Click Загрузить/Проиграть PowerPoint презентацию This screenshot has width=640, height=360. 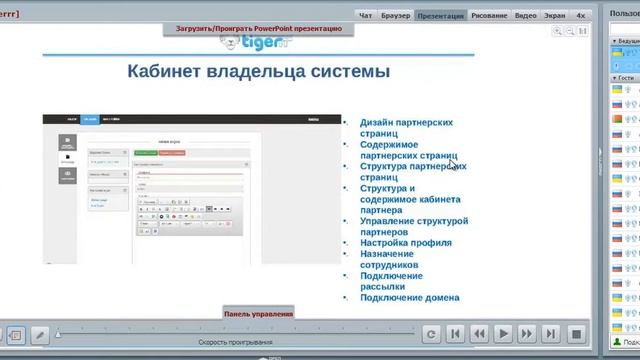259,29
